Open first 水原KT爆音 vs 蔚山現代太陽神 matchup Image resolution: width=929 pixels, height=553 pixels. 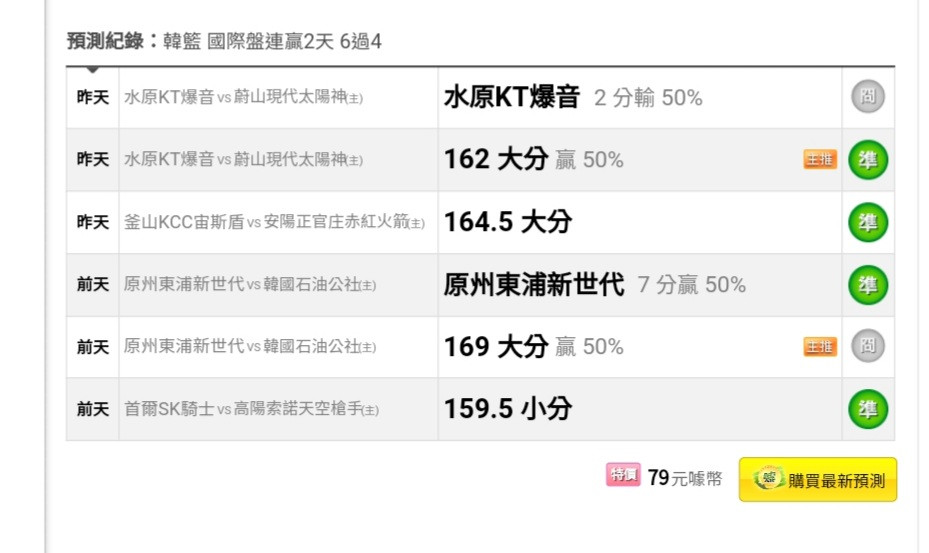(244, 97)
